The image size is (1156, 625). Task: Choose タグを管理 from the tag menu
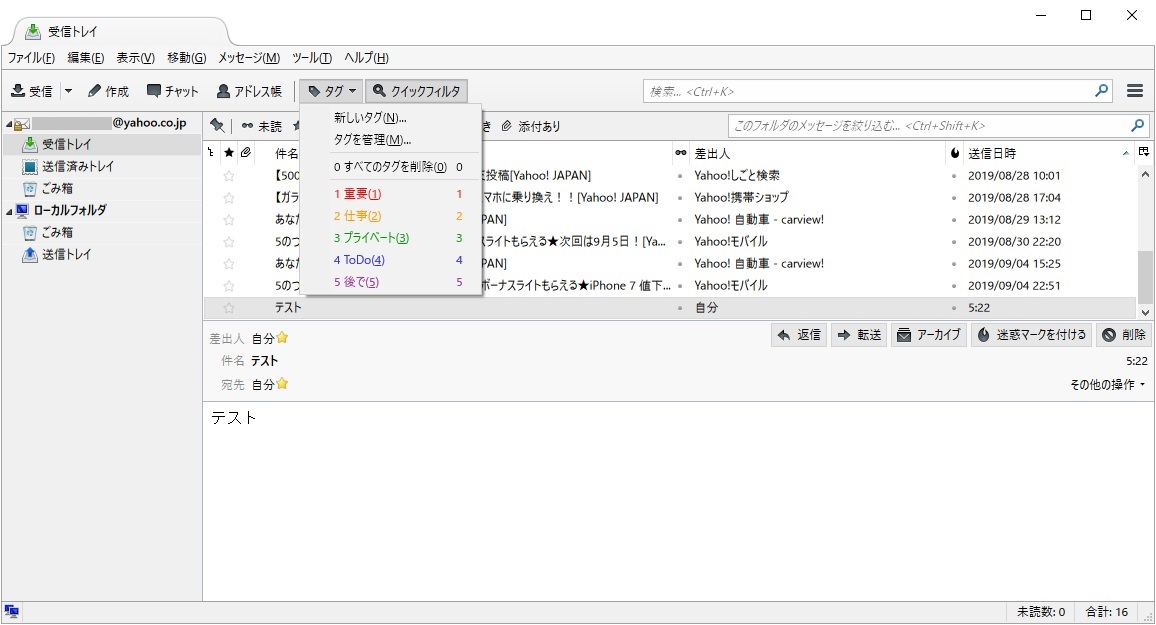tap(372, 140)
